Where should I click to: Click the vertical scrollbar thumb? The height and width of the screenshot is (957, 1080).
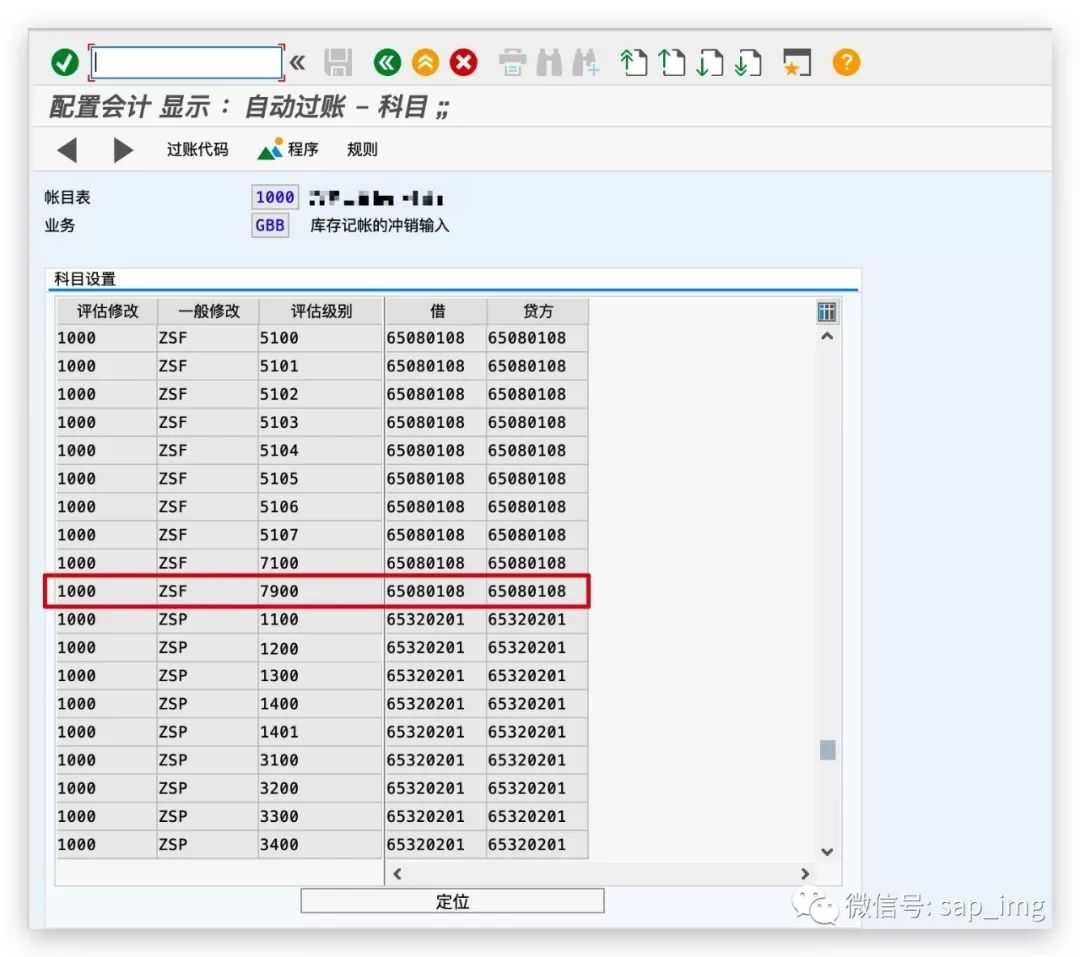(x=827, y=750)
